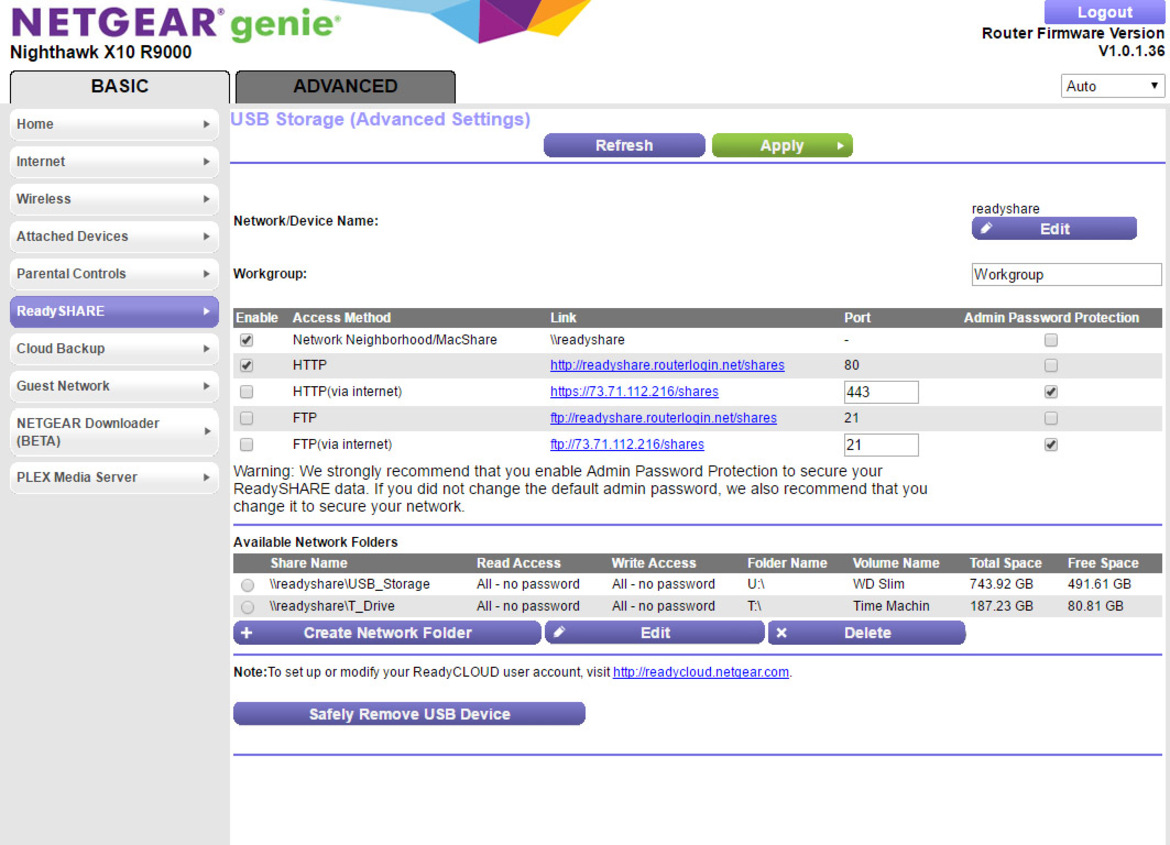This screenshot has width=1170, height=845.
Task: Click the Time Machin volume name cell
Action: point(891,606)
